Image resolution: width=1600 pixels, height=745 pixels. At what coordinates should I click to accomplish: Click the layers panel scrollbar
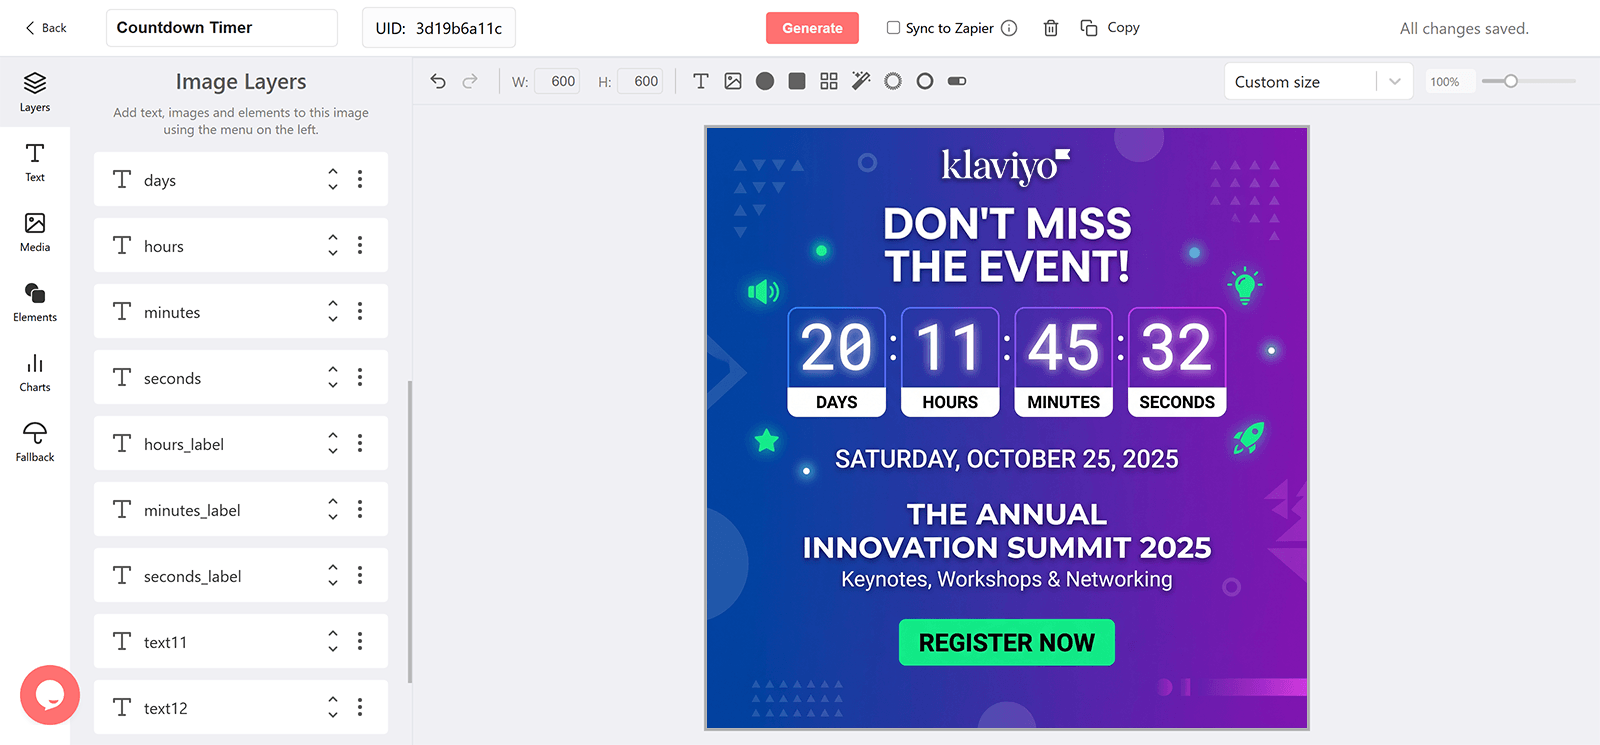coord(410,531)
